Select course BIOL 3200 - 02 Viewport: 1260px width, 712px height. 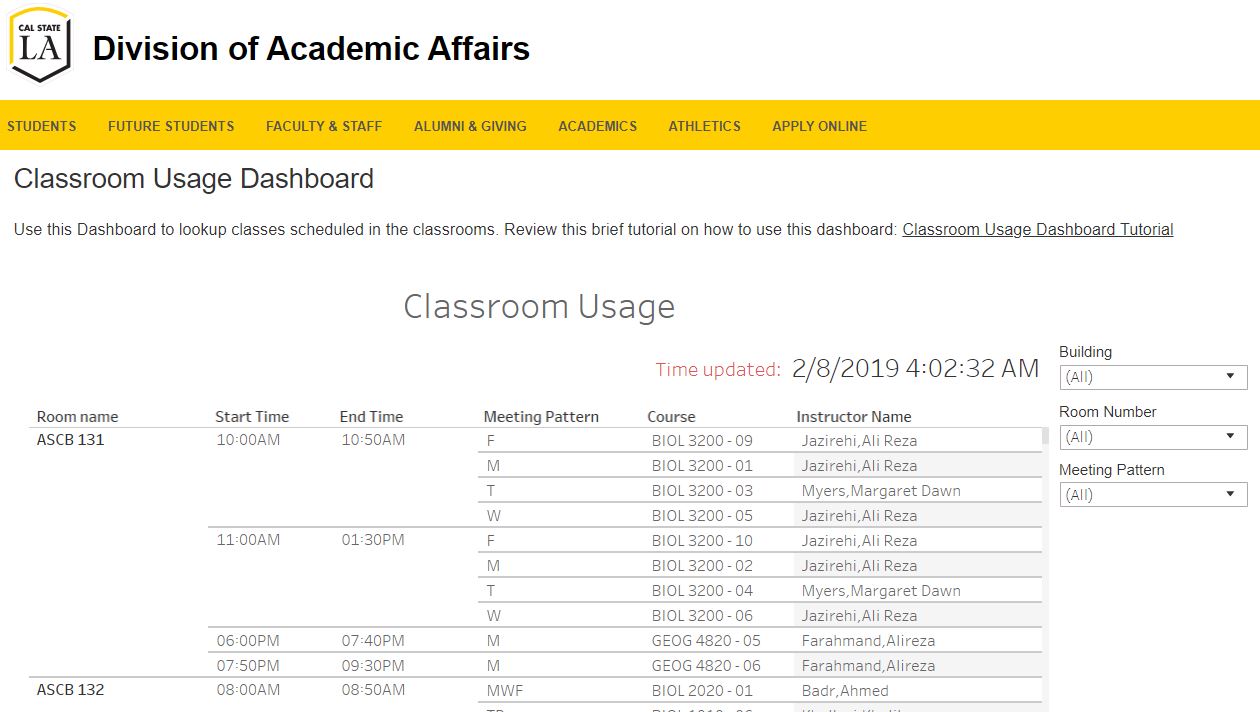tap(702, 565)
